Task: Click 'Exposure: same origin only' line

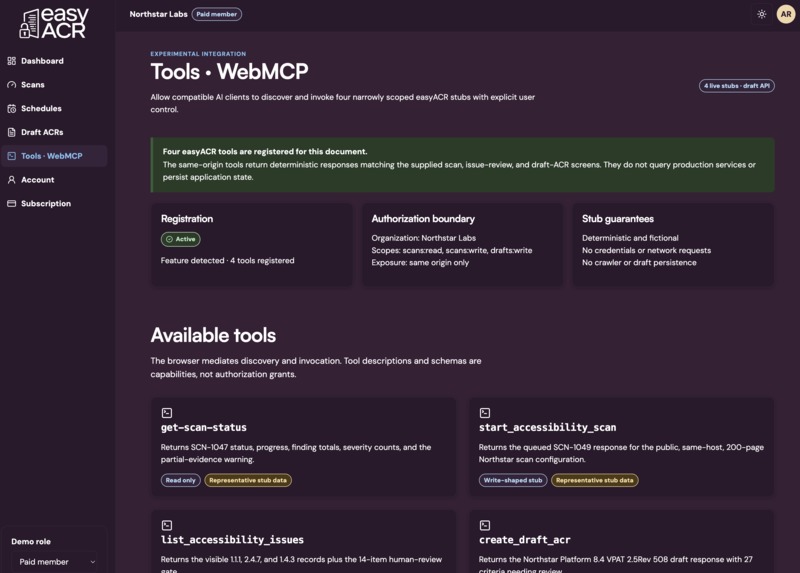Action: (x=420, y=263)
